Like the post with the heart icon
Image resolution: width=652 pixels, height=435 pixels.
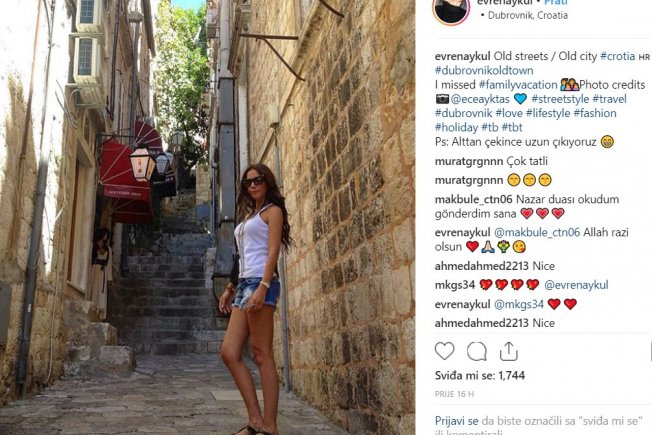[x=445, y=351]
